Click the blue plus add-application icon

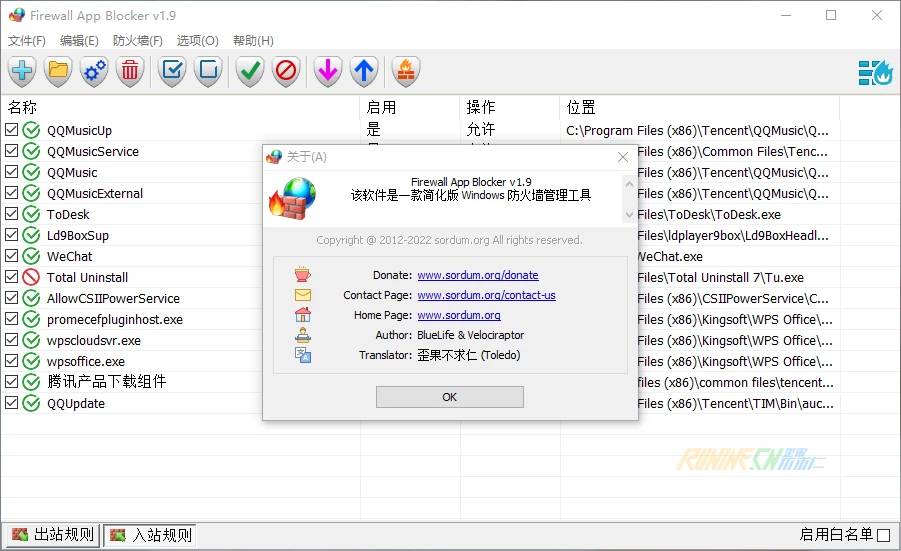pos(22,71)
